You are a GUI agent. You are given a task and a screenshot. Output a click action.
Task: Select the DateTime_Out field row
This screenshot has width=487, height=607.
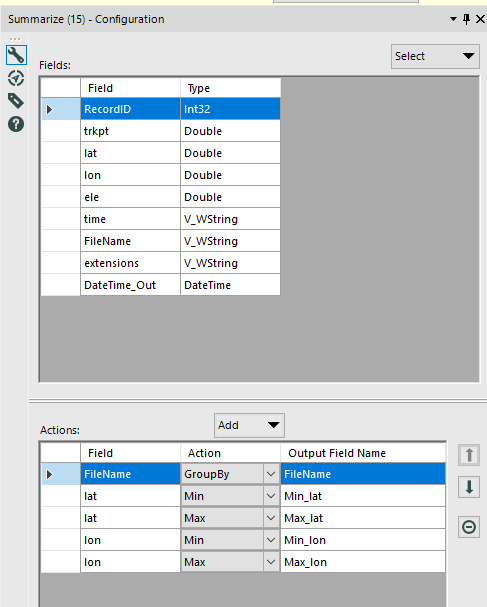point(161,285)
